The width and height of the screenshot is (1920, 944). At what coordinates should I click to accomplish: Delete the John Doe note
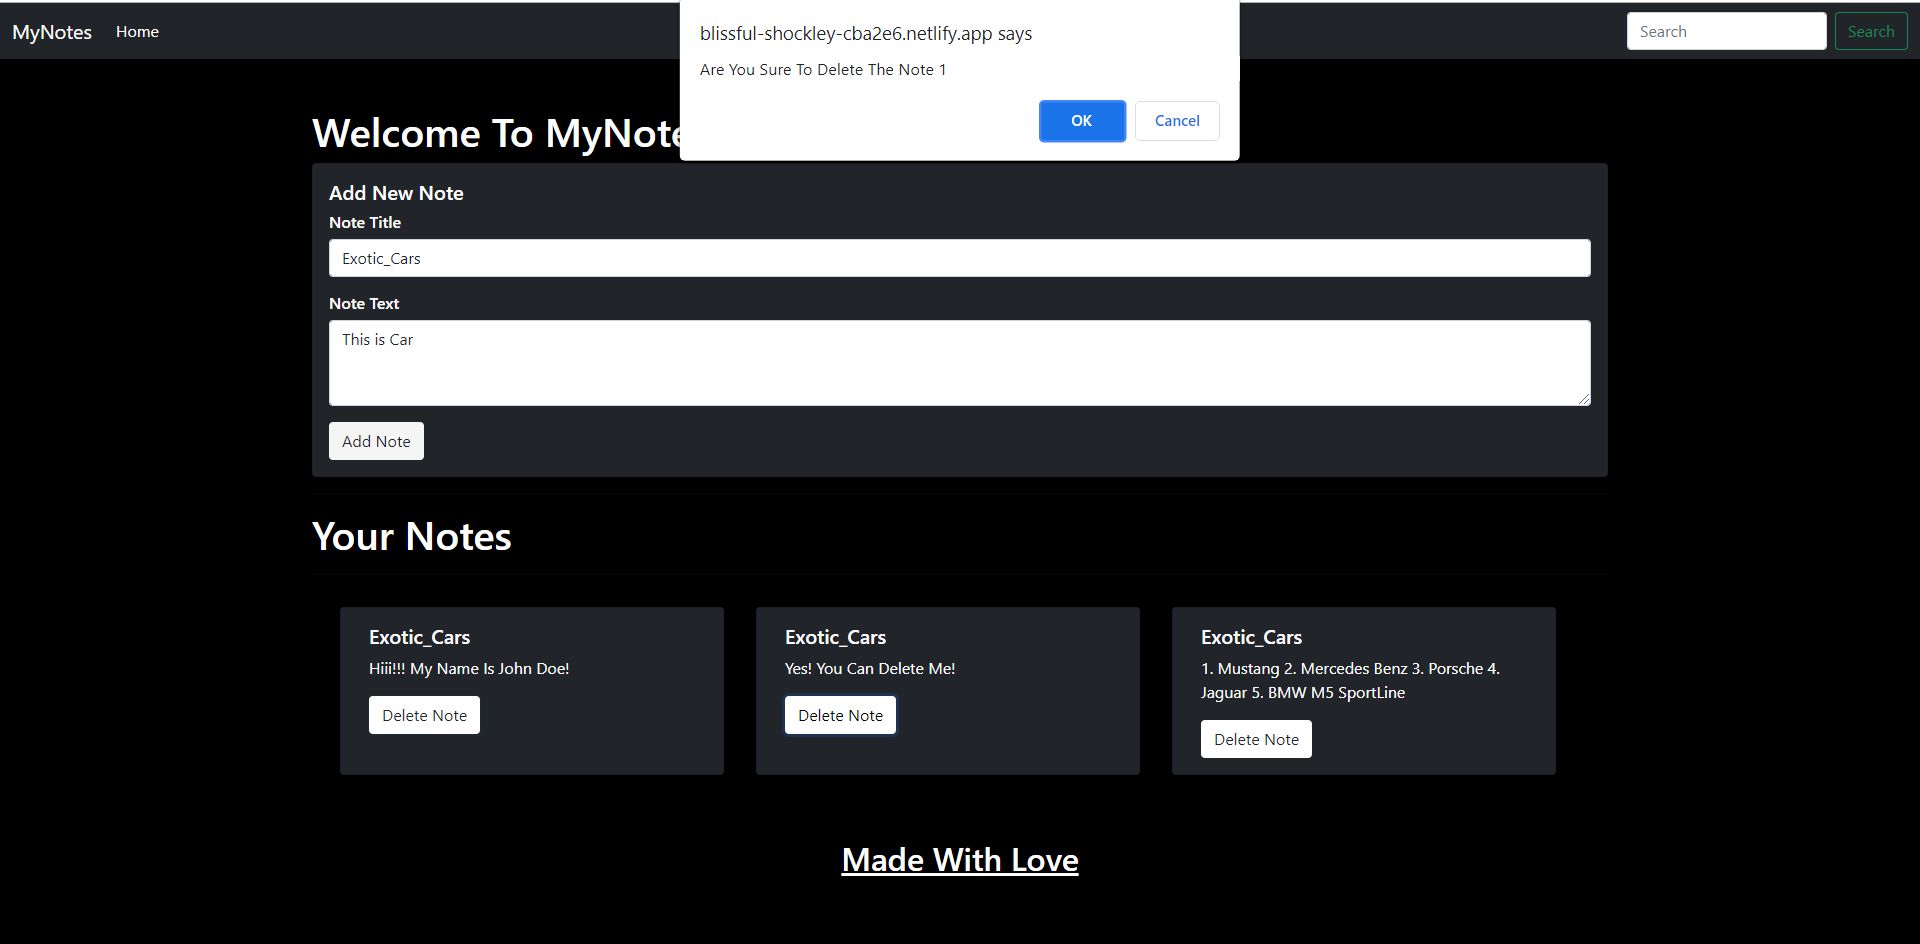click(424, 716)
